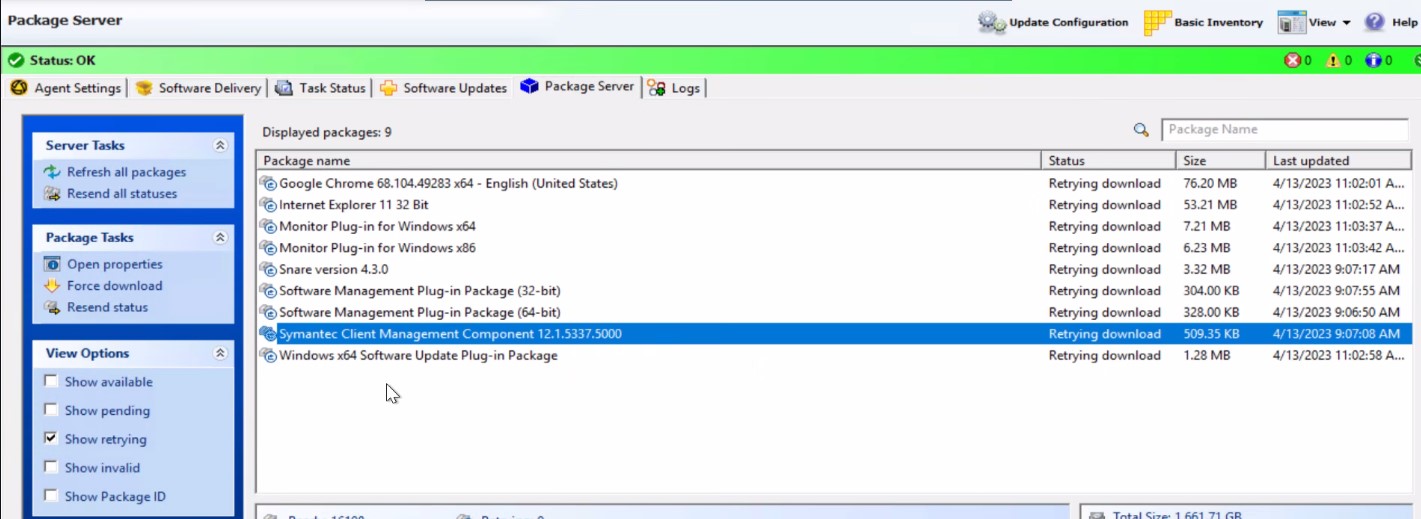The width and height of the screenshot is (1421, 519).
Task: Click the Snare version 4.3.0 package icon
Action: [267, 269]
